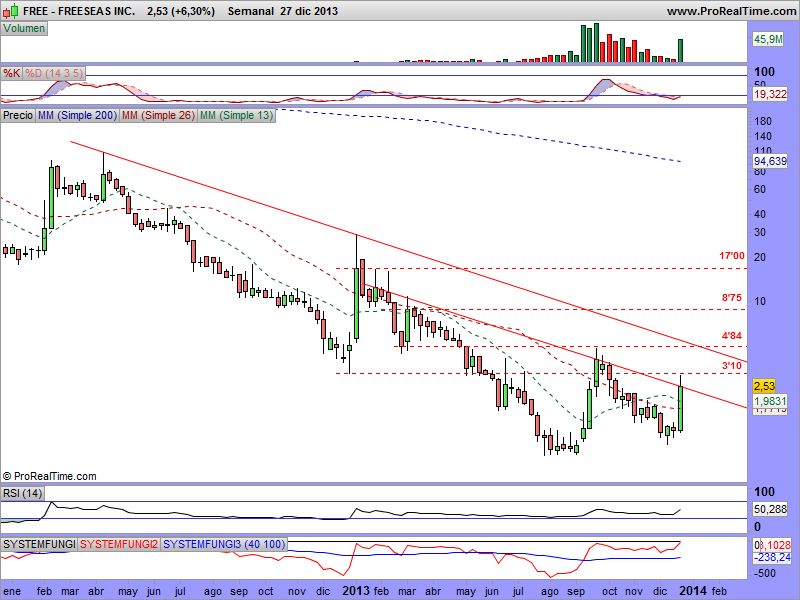Click the -238,24 indicator value
The image size is (800, 600).
[x=772, y=557]
